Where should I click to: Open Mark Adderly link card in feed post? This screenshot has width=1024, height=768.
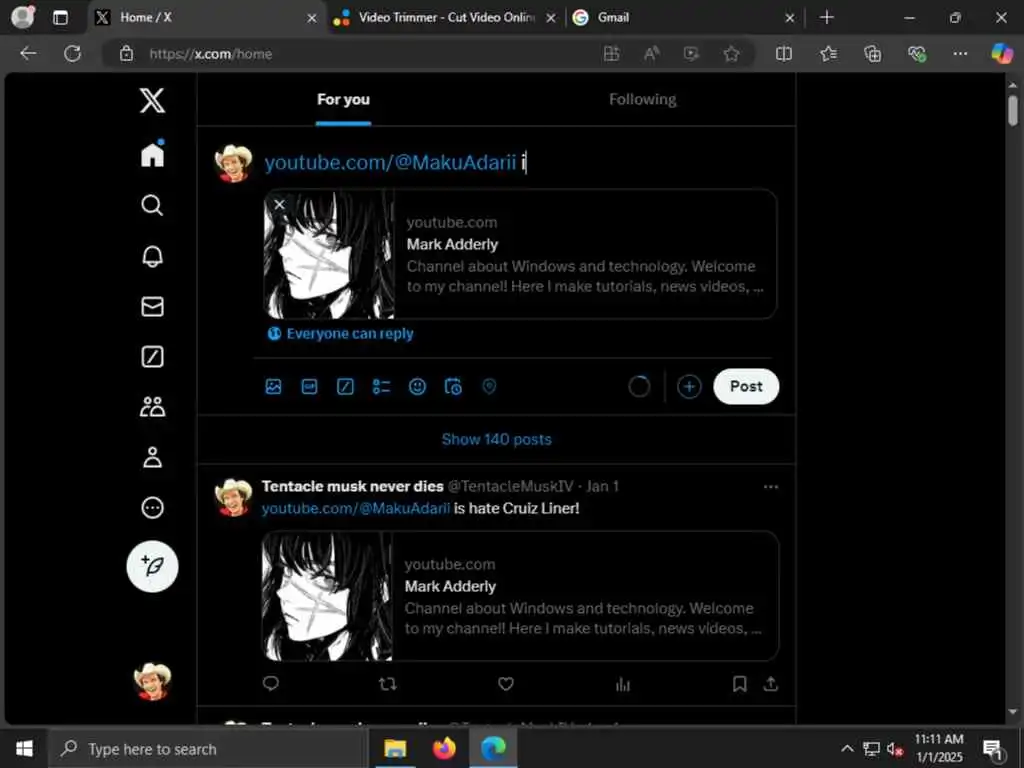pos(520,596)
